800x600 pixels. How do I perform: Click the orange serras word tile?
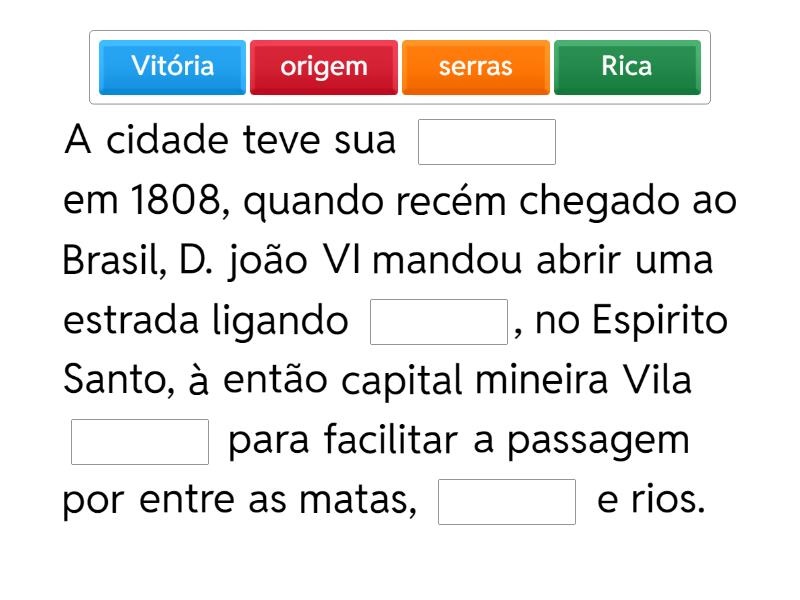[x=476, y=67]
